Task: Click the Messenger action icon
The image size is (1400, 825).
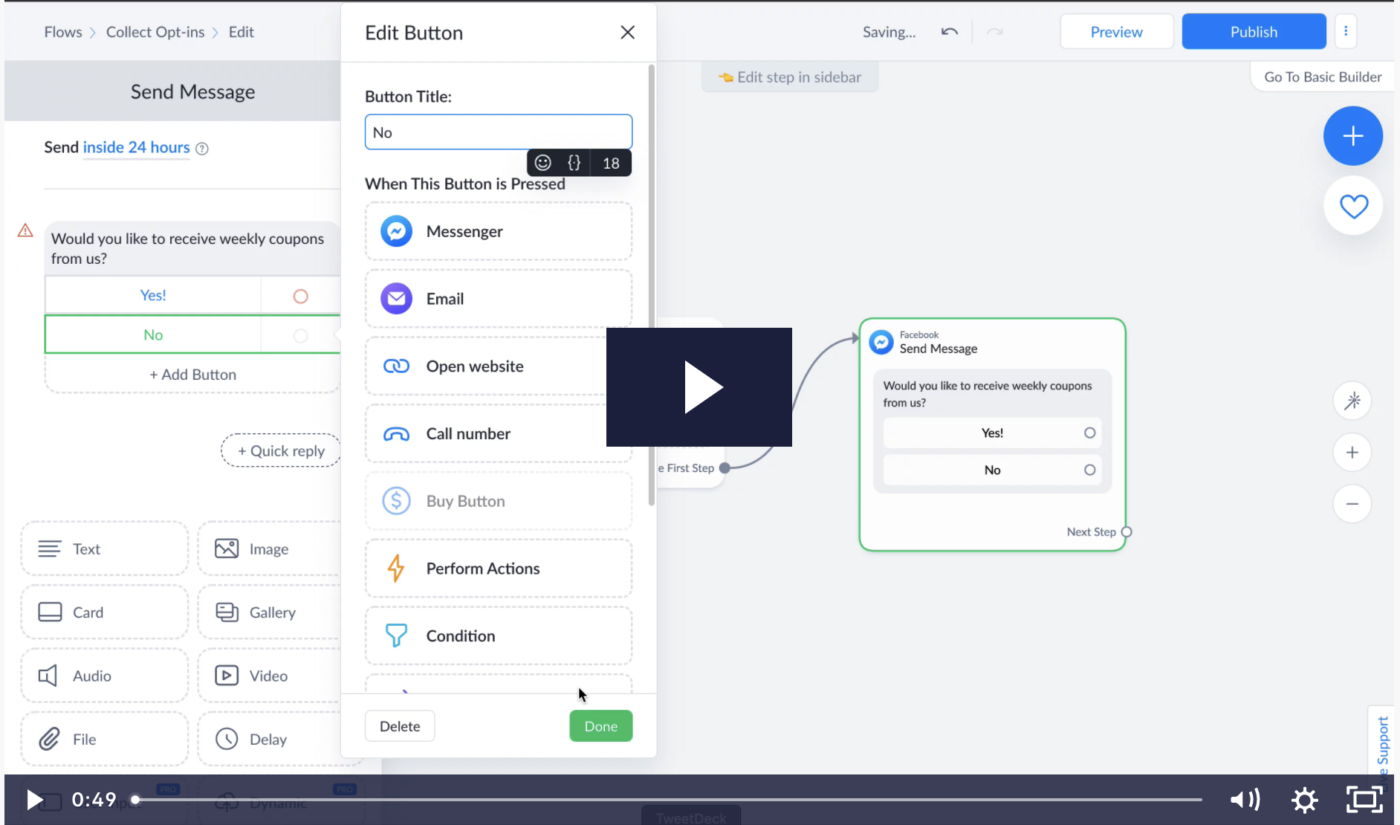Action: (x=396, y=231)
